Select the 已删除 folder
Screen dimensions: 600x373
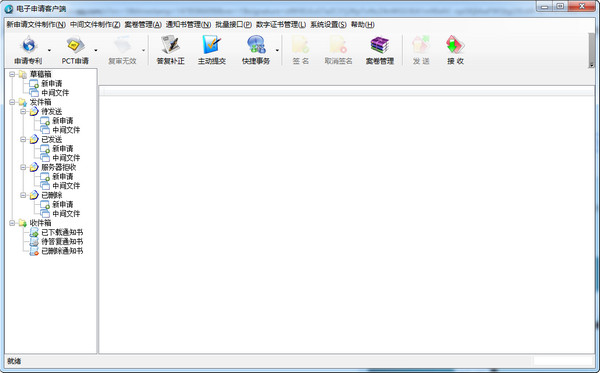click(x=52, y=195)
